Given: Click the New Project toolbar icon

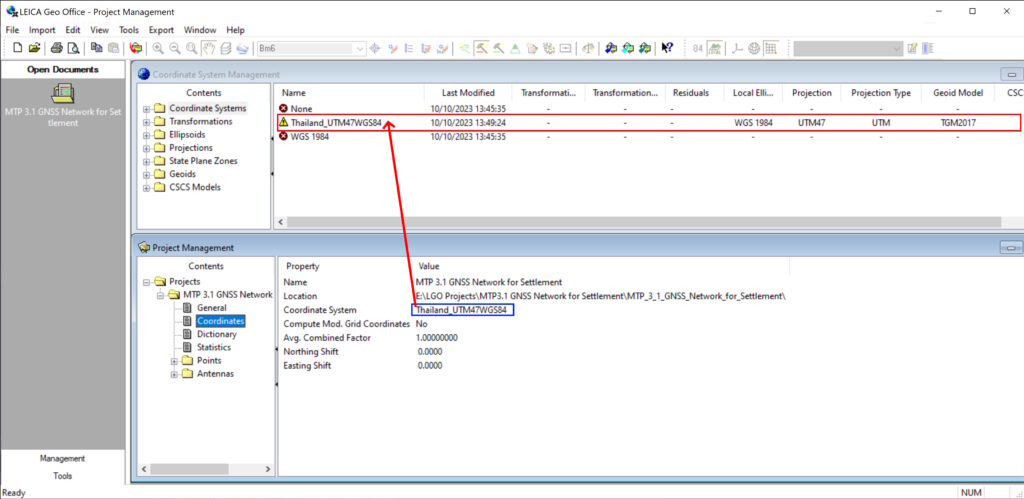Looking at the screenshot, I should point(17,48).
